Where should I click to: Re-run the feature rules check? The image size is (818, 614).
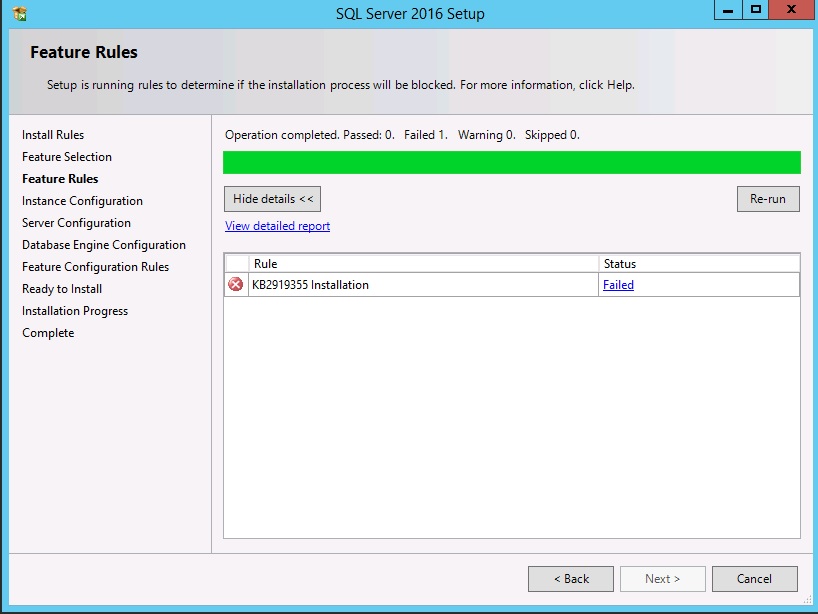[768, 199]
